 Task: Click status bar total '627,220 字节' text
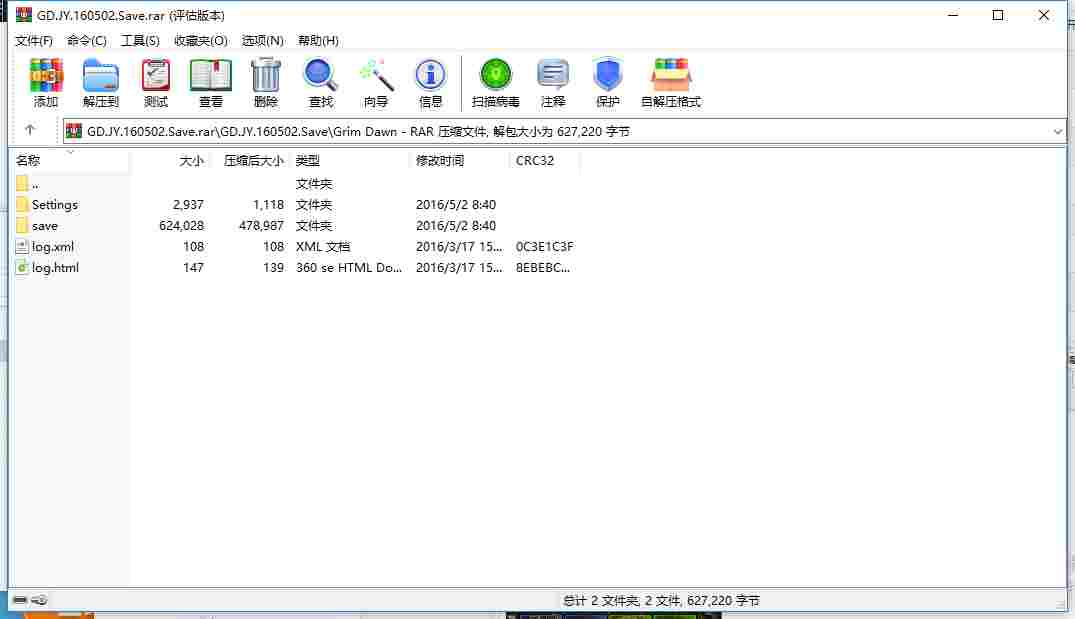click(723, 600)
